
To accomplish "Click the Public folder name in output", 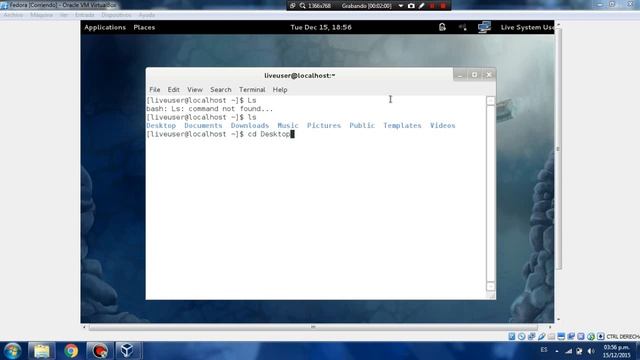I will click(x=362, y=126).
